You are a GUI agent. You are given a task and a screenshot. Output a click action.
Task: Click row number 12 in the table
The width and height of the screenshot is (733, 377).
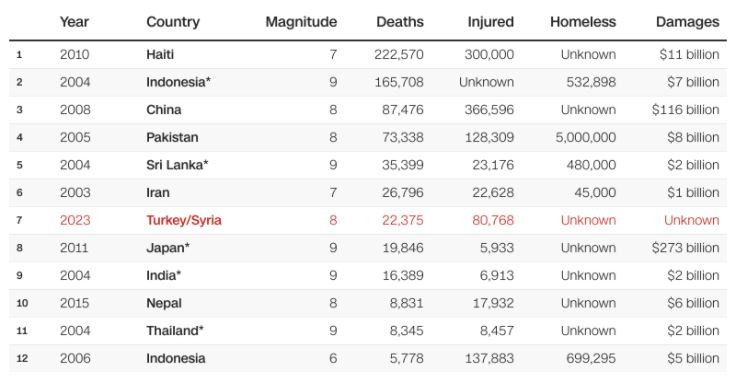click(x=22, y=359)
